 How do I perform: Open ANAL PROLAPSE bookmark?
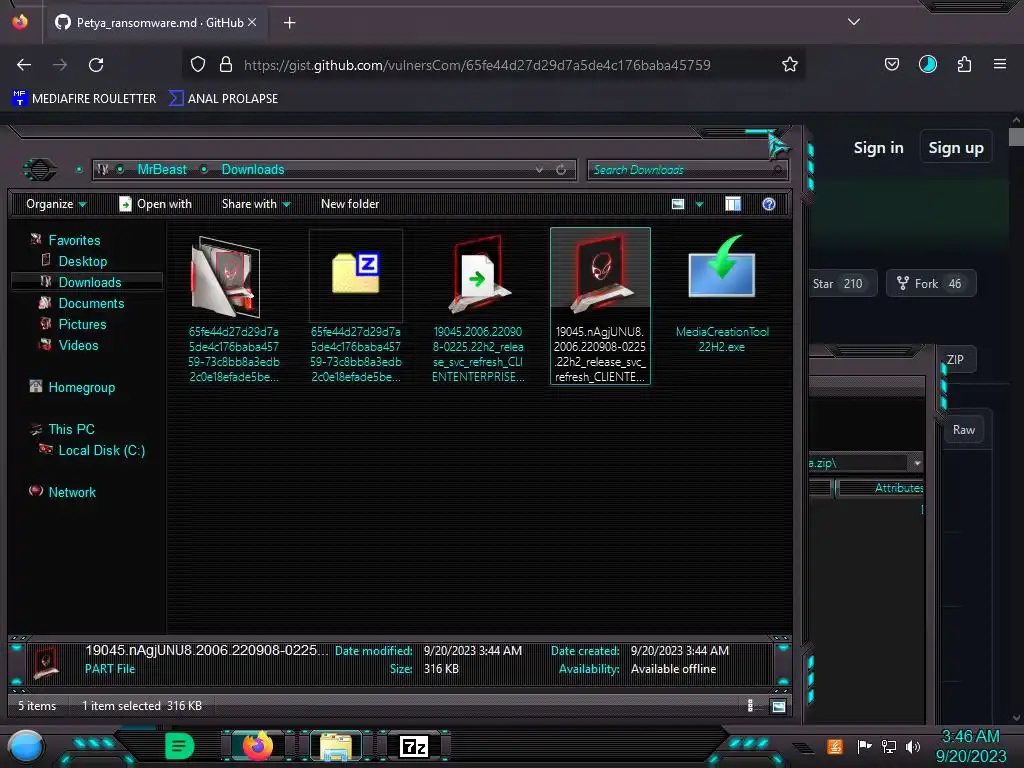click(x=223, y=99)
